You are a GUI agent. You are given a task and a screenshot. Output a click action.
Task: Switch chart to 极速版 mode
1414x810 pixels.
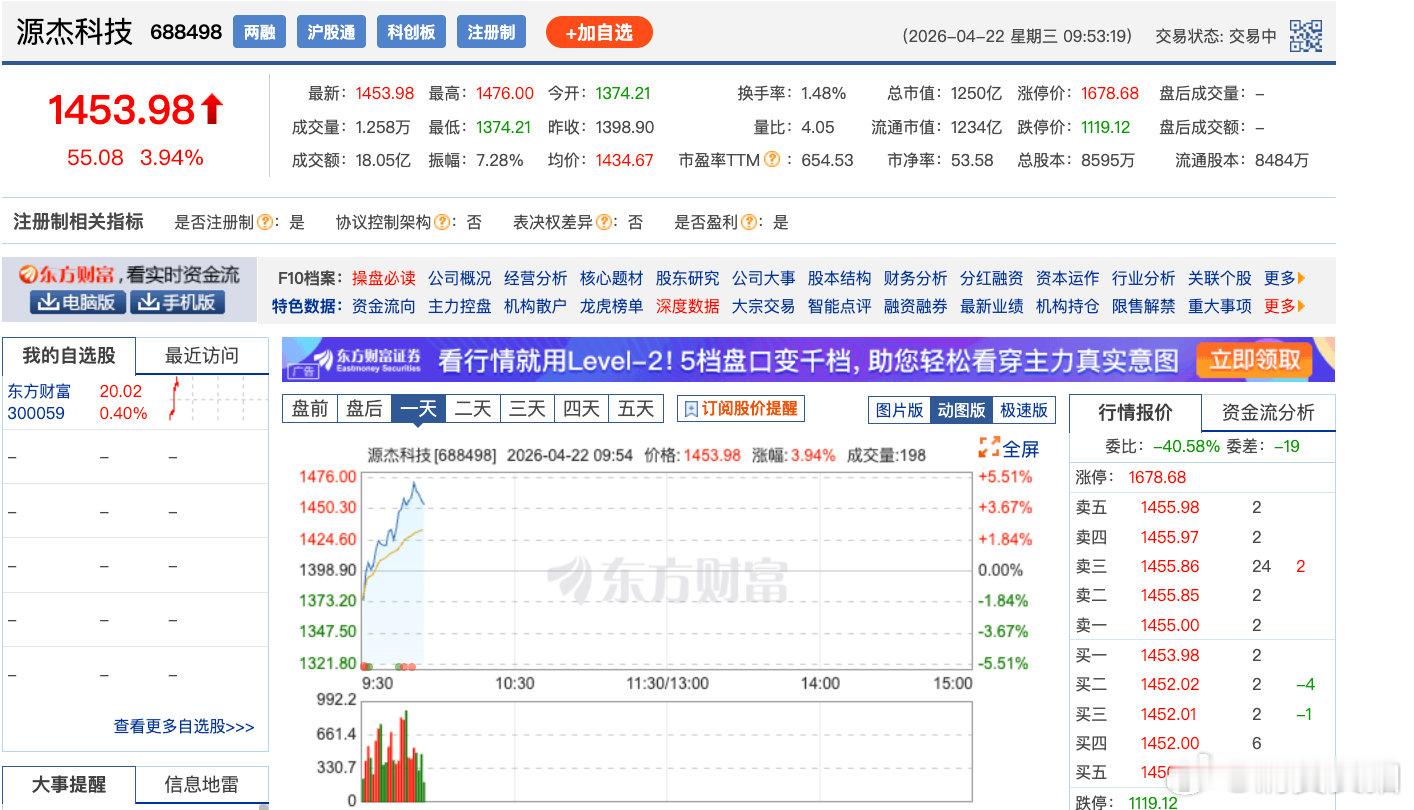click(x=1023, y=409)
